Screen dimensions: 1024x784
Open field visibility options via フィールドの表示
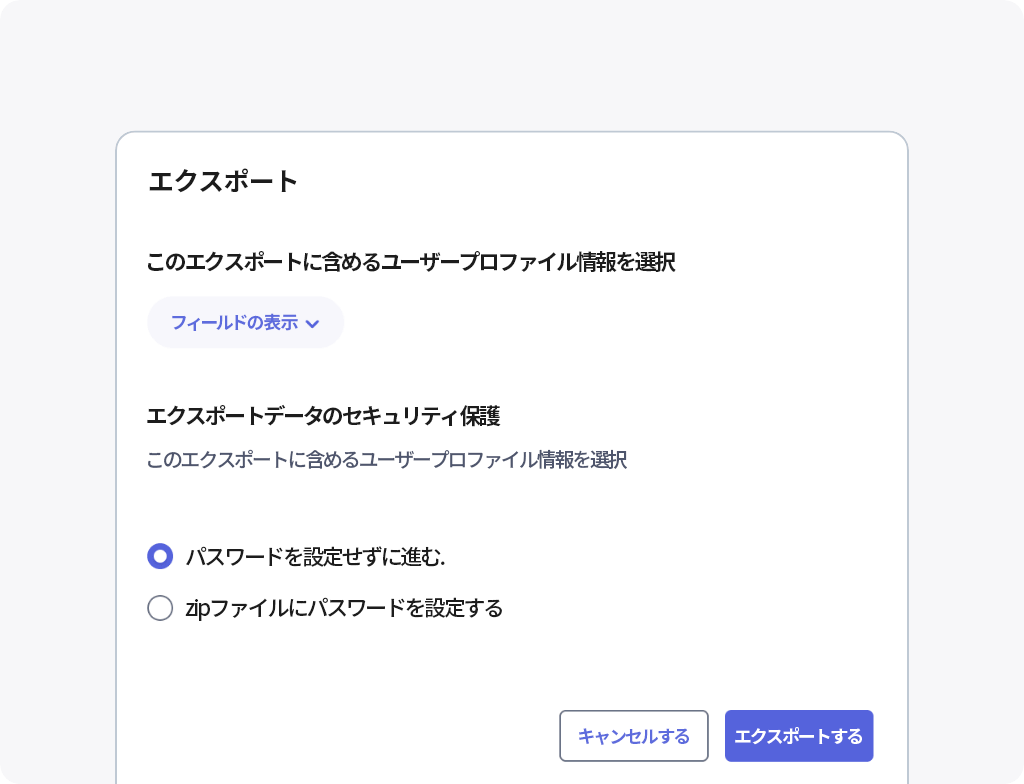(245, 322)
